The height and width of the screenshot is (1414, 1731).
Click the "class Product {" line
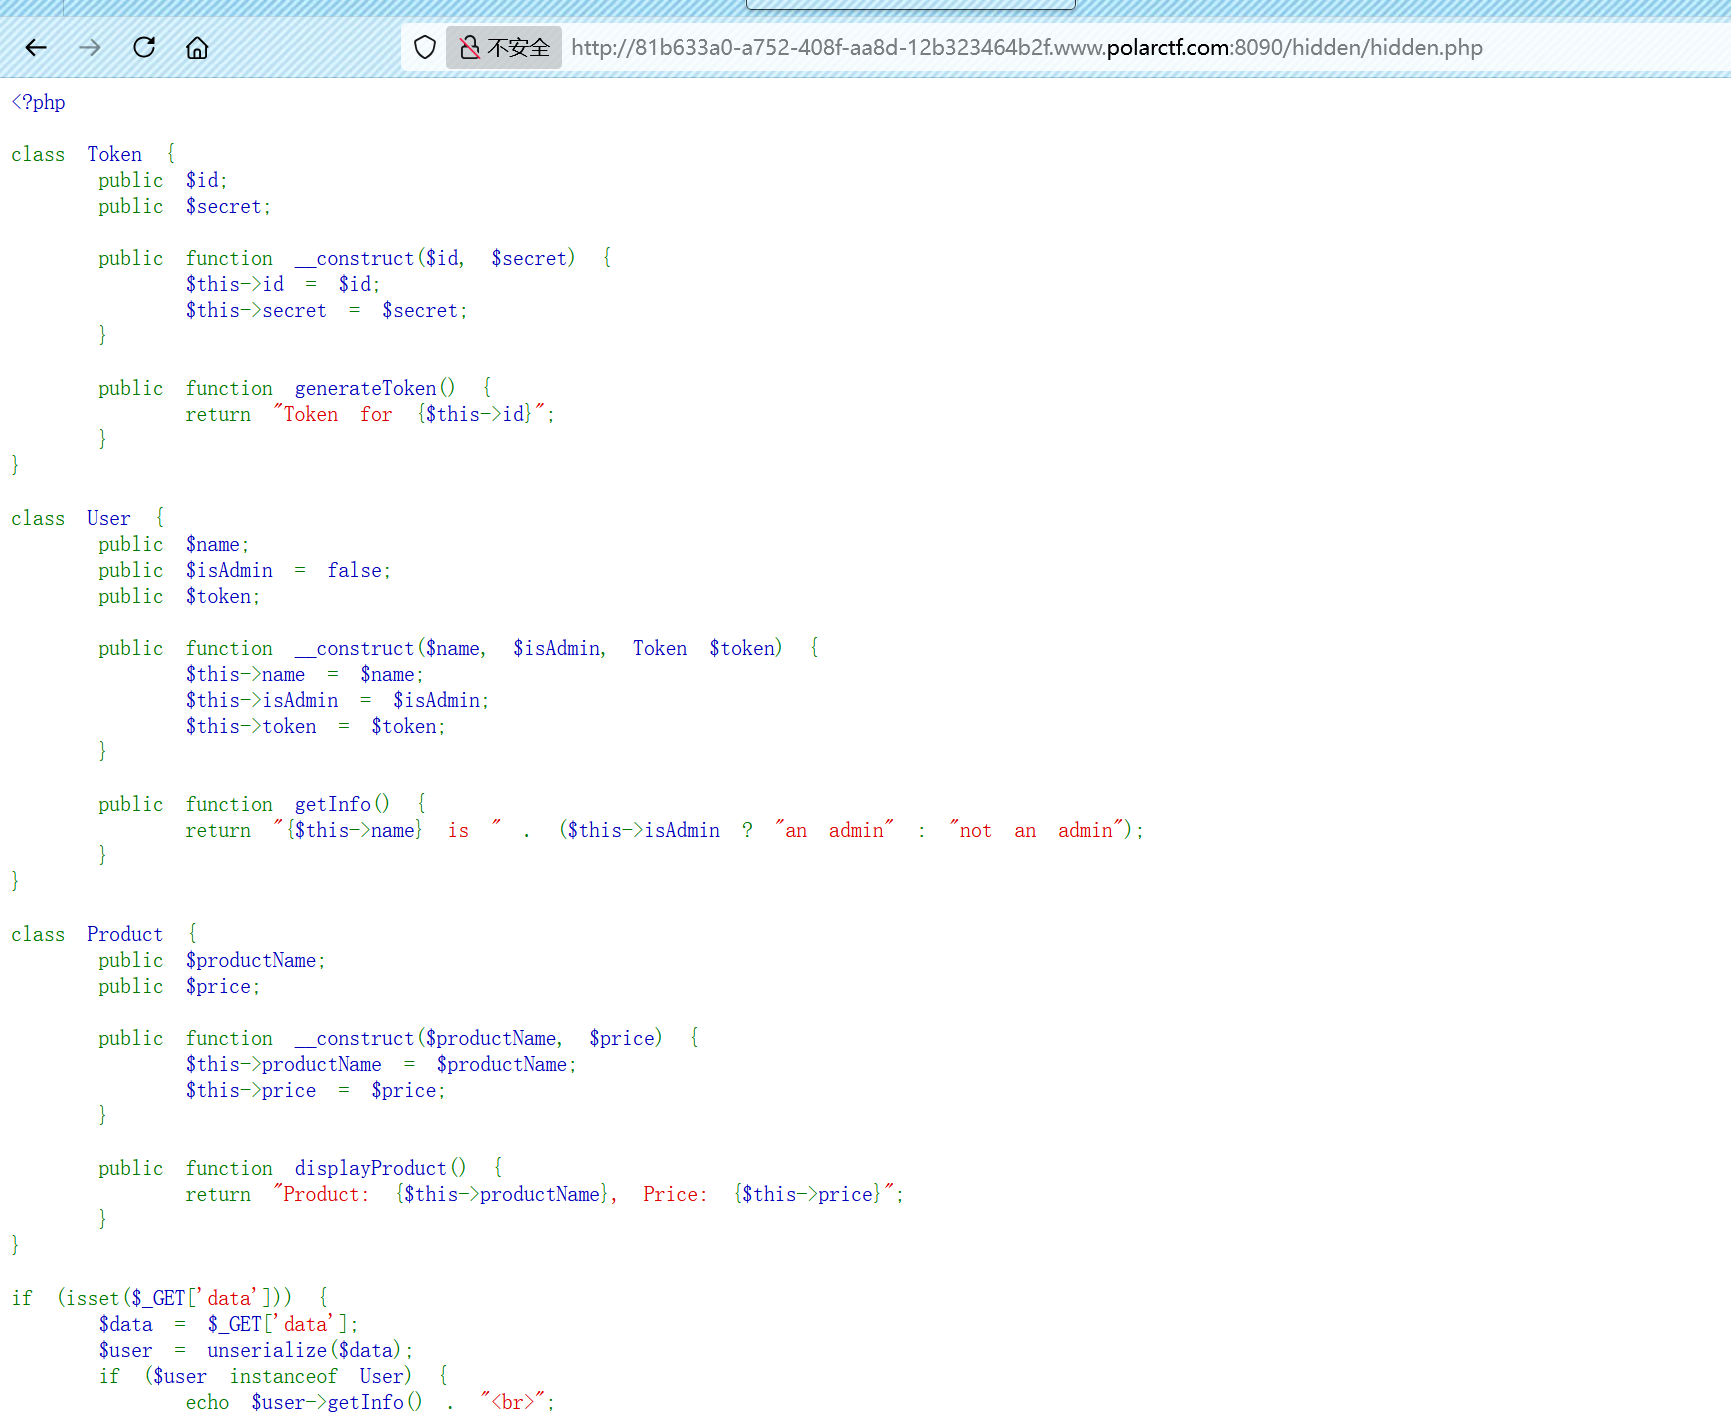pos(104,934)
